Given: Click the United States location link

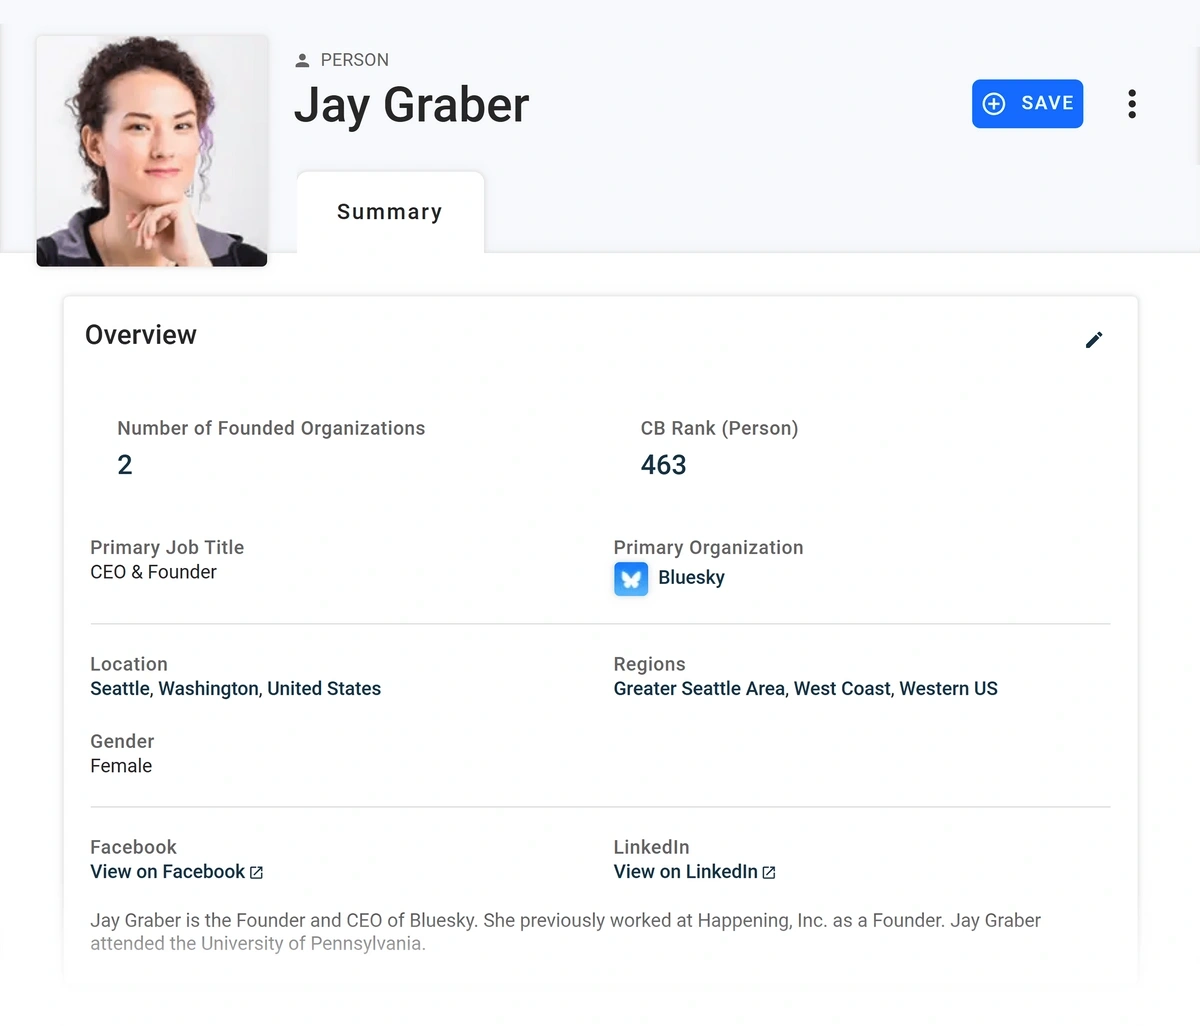Looking at the screenshot, I should tap(324, 688).
